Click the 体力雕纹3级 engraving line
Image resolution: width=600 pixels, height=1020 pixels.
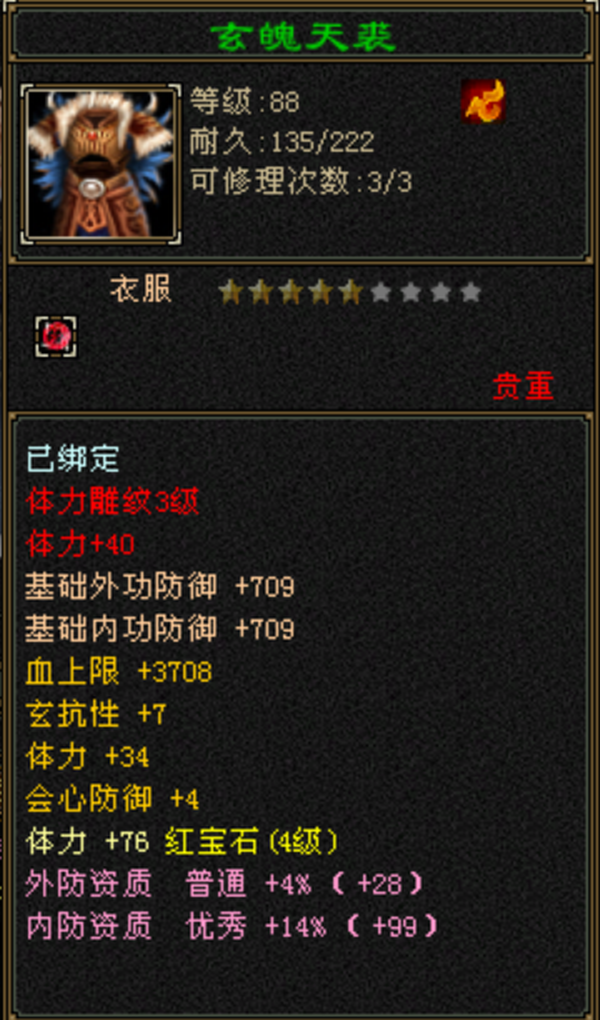[112, 502]
